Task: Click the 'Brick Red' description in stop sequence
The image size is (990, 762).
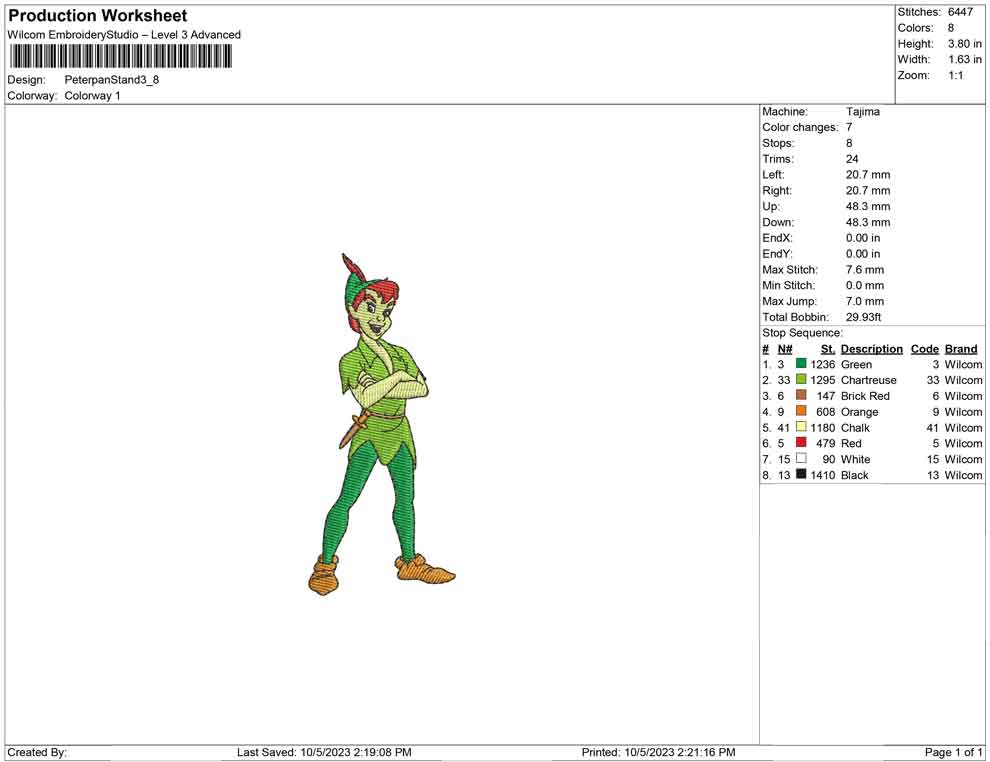Action: pos(865,396)
